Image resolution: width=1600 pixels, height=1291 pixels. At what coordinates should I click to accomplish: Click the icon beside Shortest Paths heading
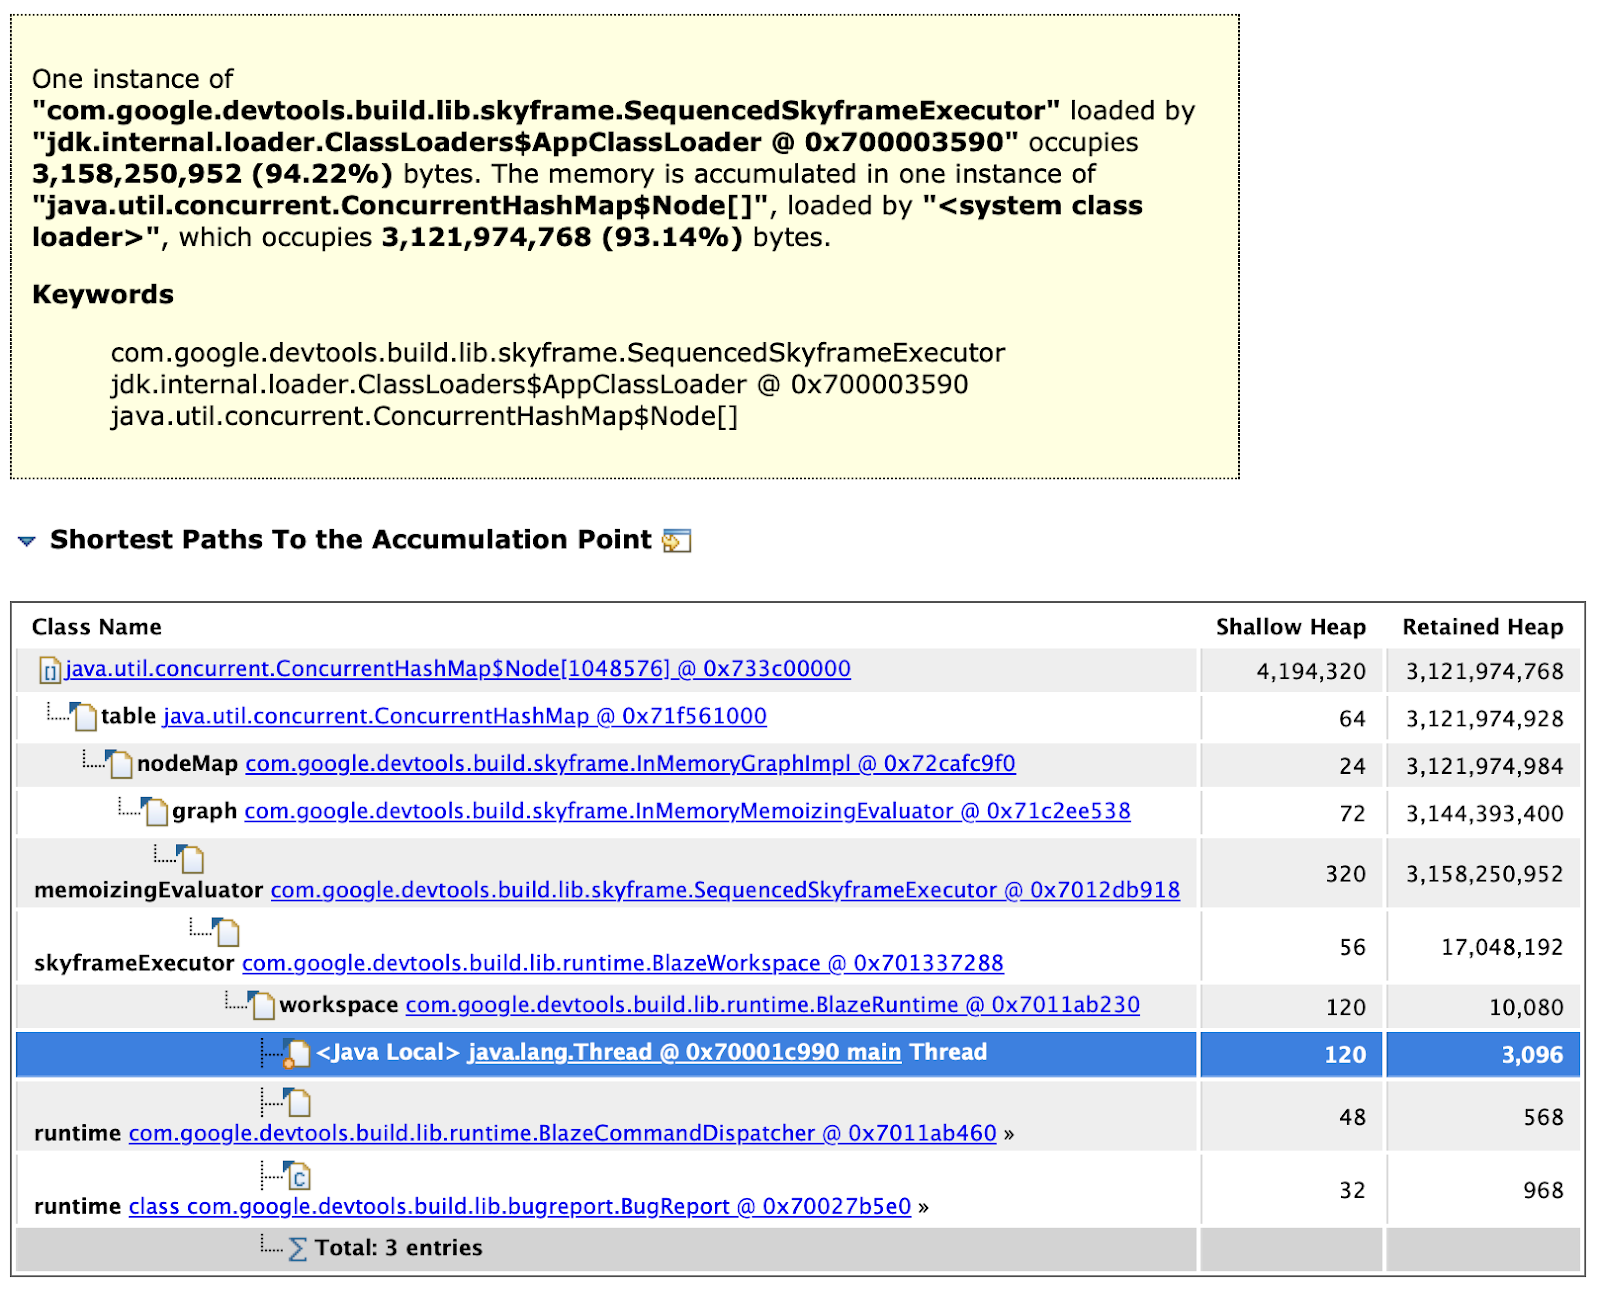click(677, 541)
